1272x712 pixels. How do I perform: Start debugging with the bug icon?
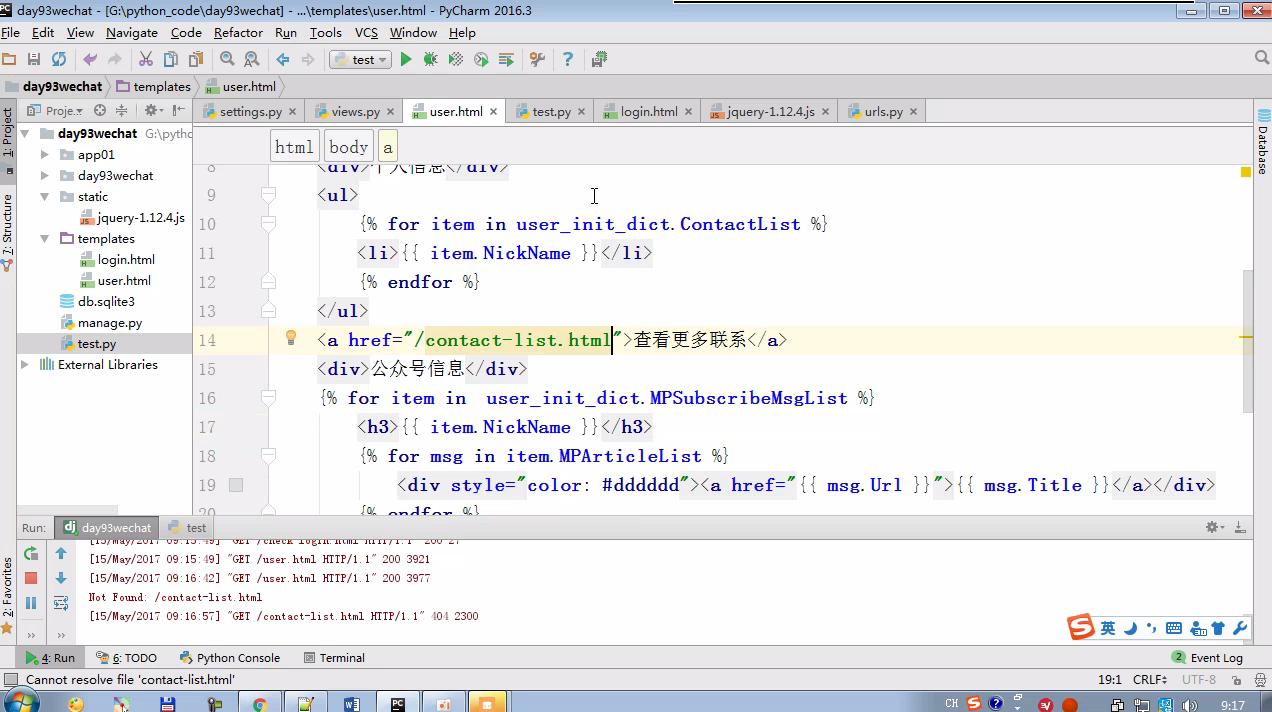coord(430,60)
